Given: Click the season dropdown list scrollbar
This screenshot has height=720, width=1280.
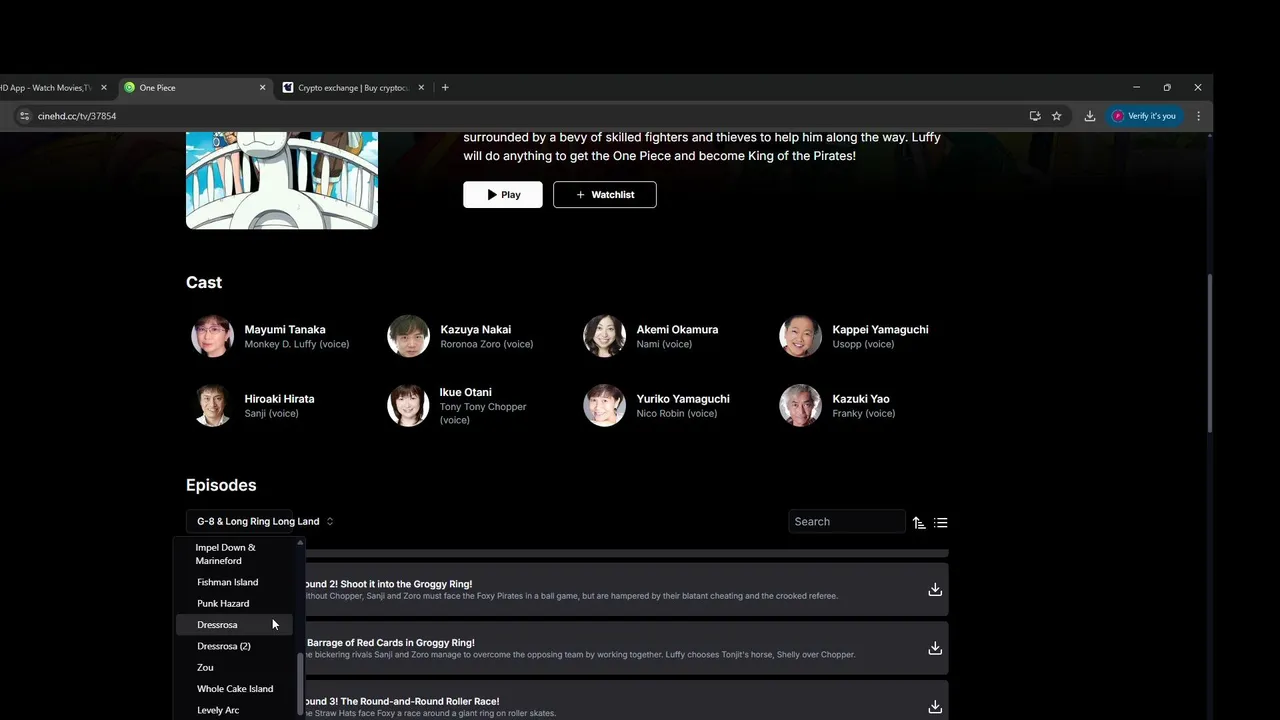Looking at the screenshot, I should 299,682.
